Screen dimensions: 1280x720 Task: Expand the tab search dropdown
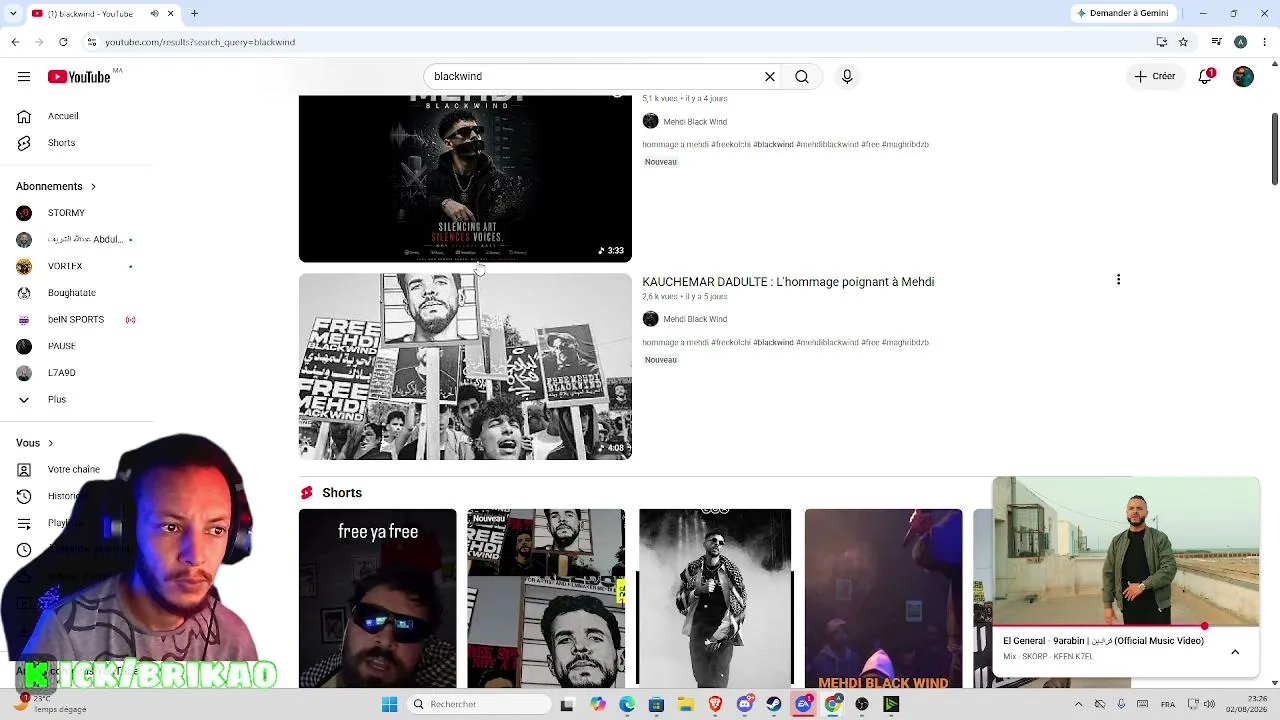11,13
